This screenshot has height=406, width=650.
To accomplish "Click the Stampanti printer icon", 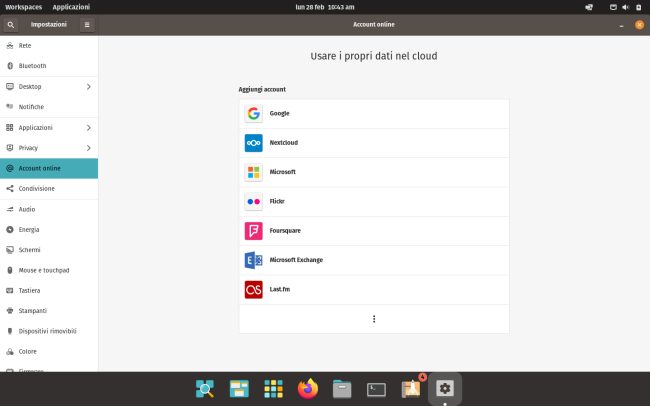I will 10,311.
